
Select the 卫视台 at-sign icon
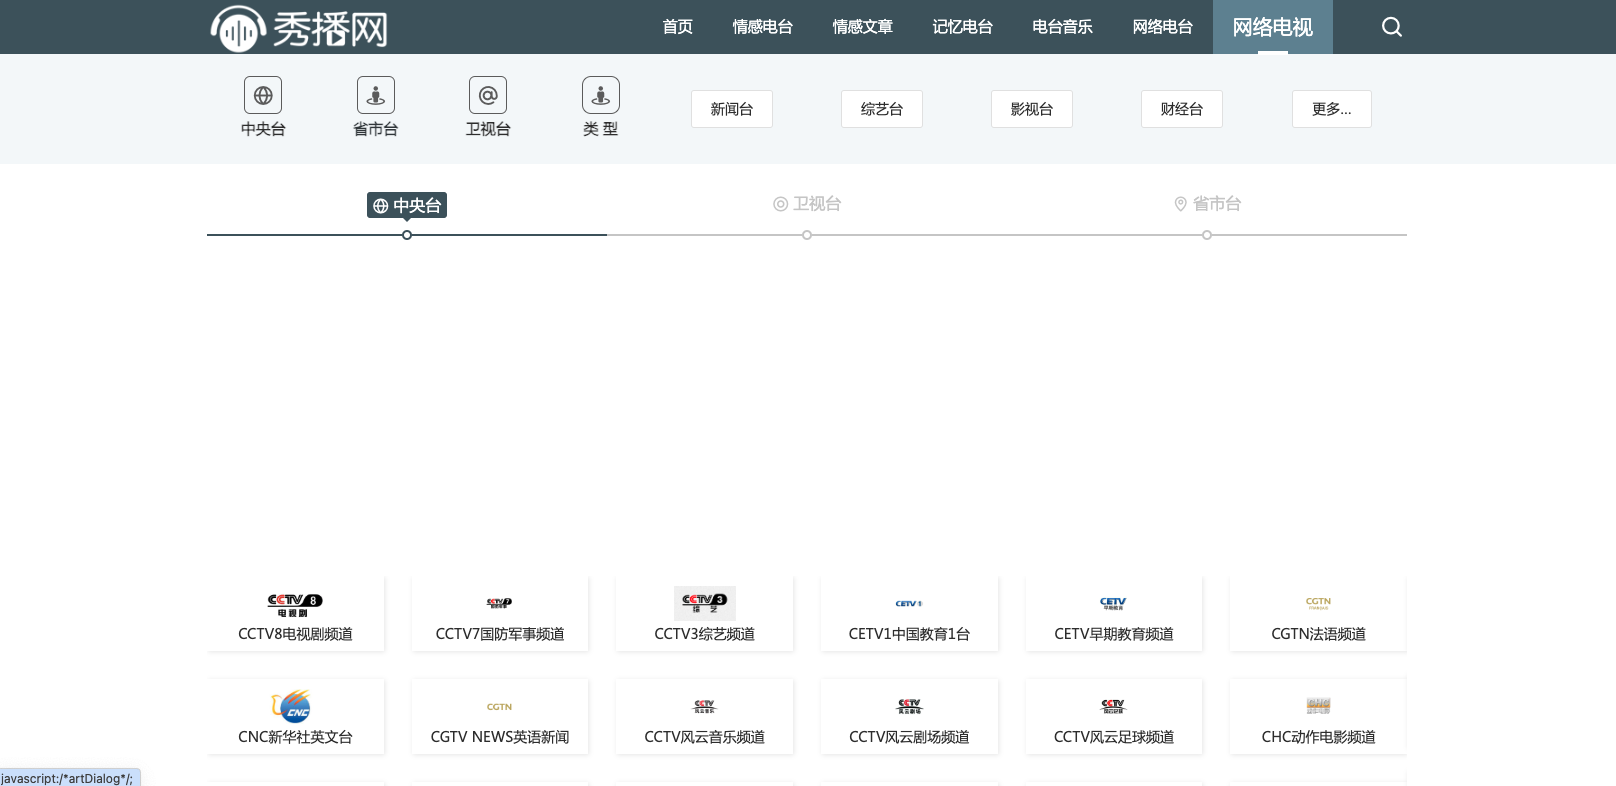[488, 95]
